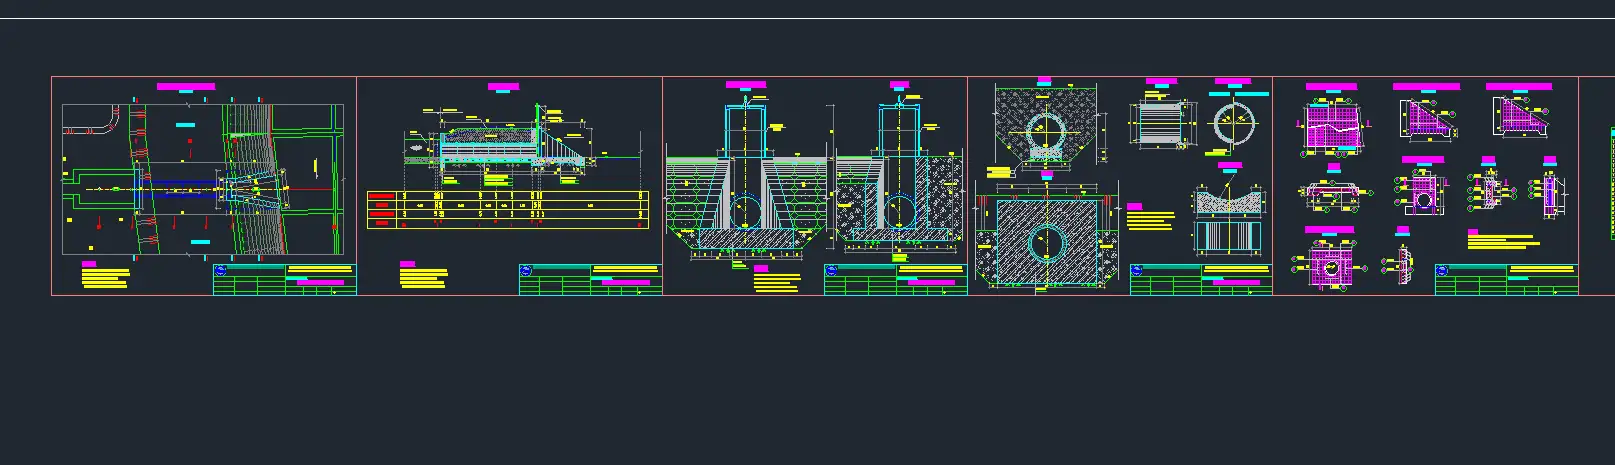Click the circular pipe in the third sheet's left cross-section
Viewport: 1615px width, 465px height.
pos(744,212)
